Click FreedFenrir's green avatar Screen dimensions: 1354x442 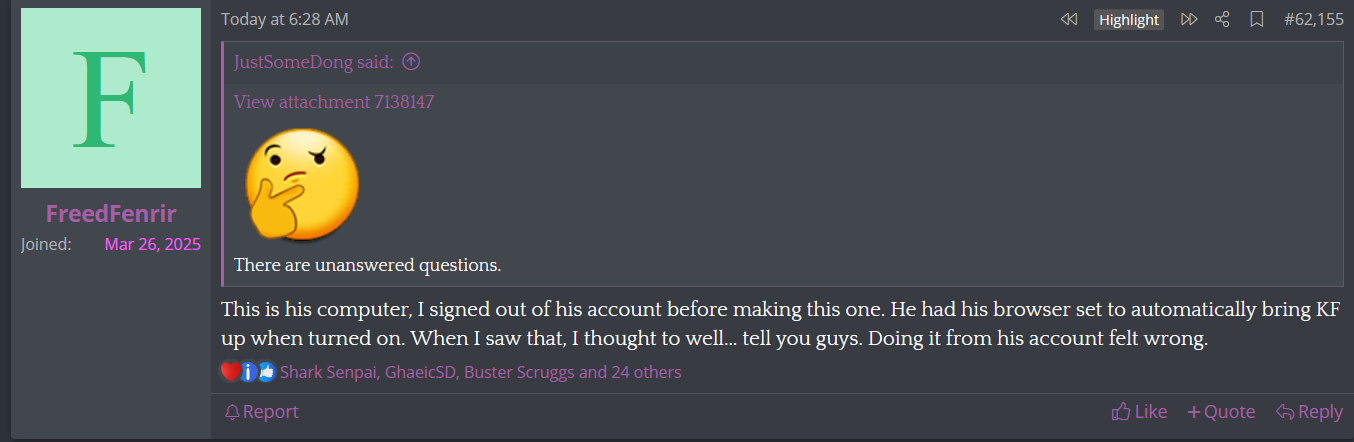pos(111,98)
